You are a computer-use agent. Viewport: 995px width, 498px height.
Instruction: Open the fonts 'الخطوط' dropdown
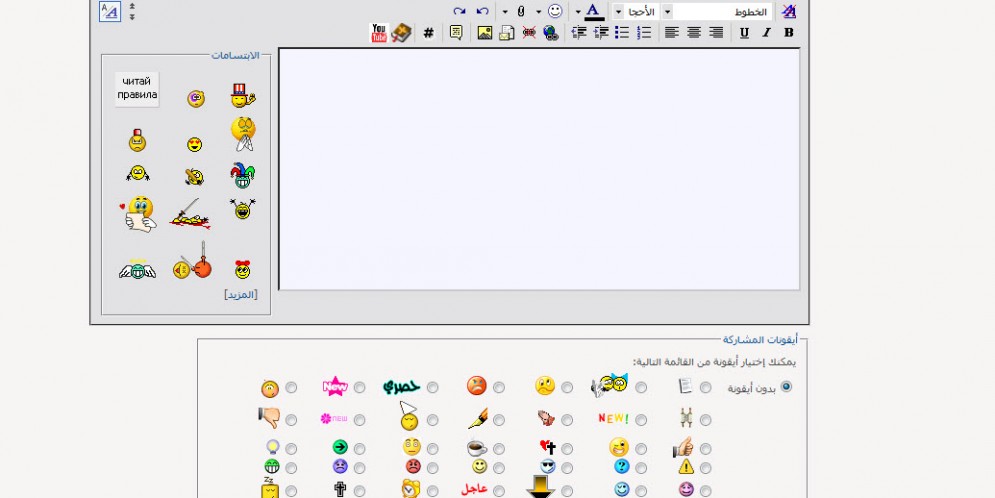[722, 11]
